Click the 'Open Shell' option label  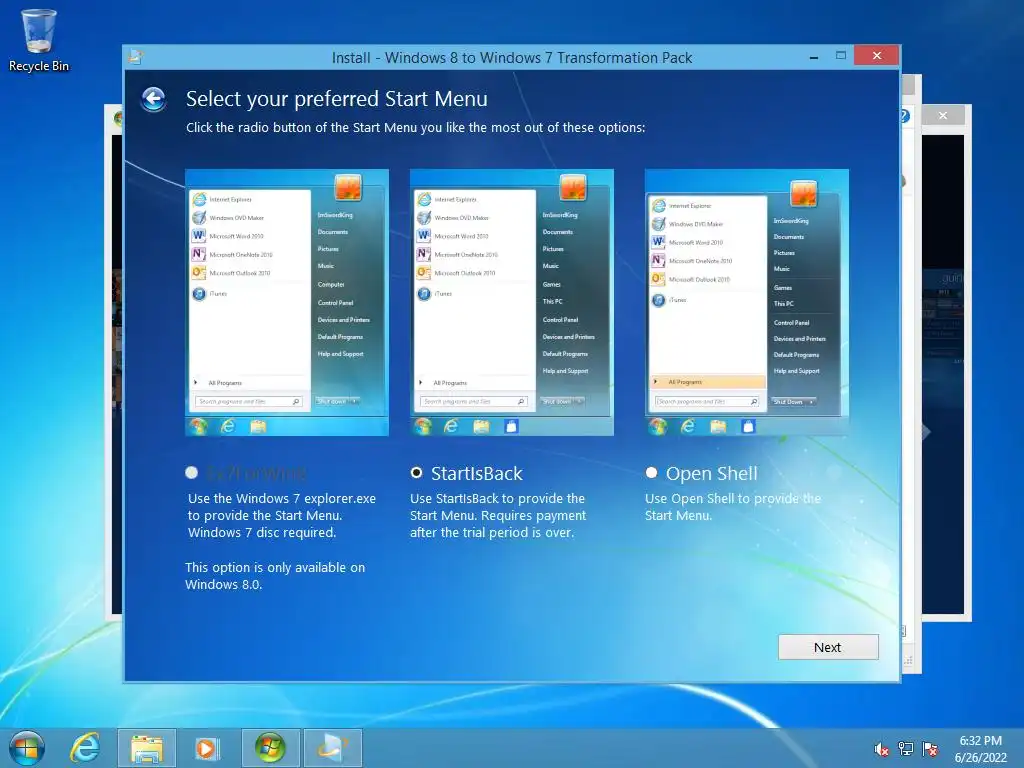coord(712,473)
